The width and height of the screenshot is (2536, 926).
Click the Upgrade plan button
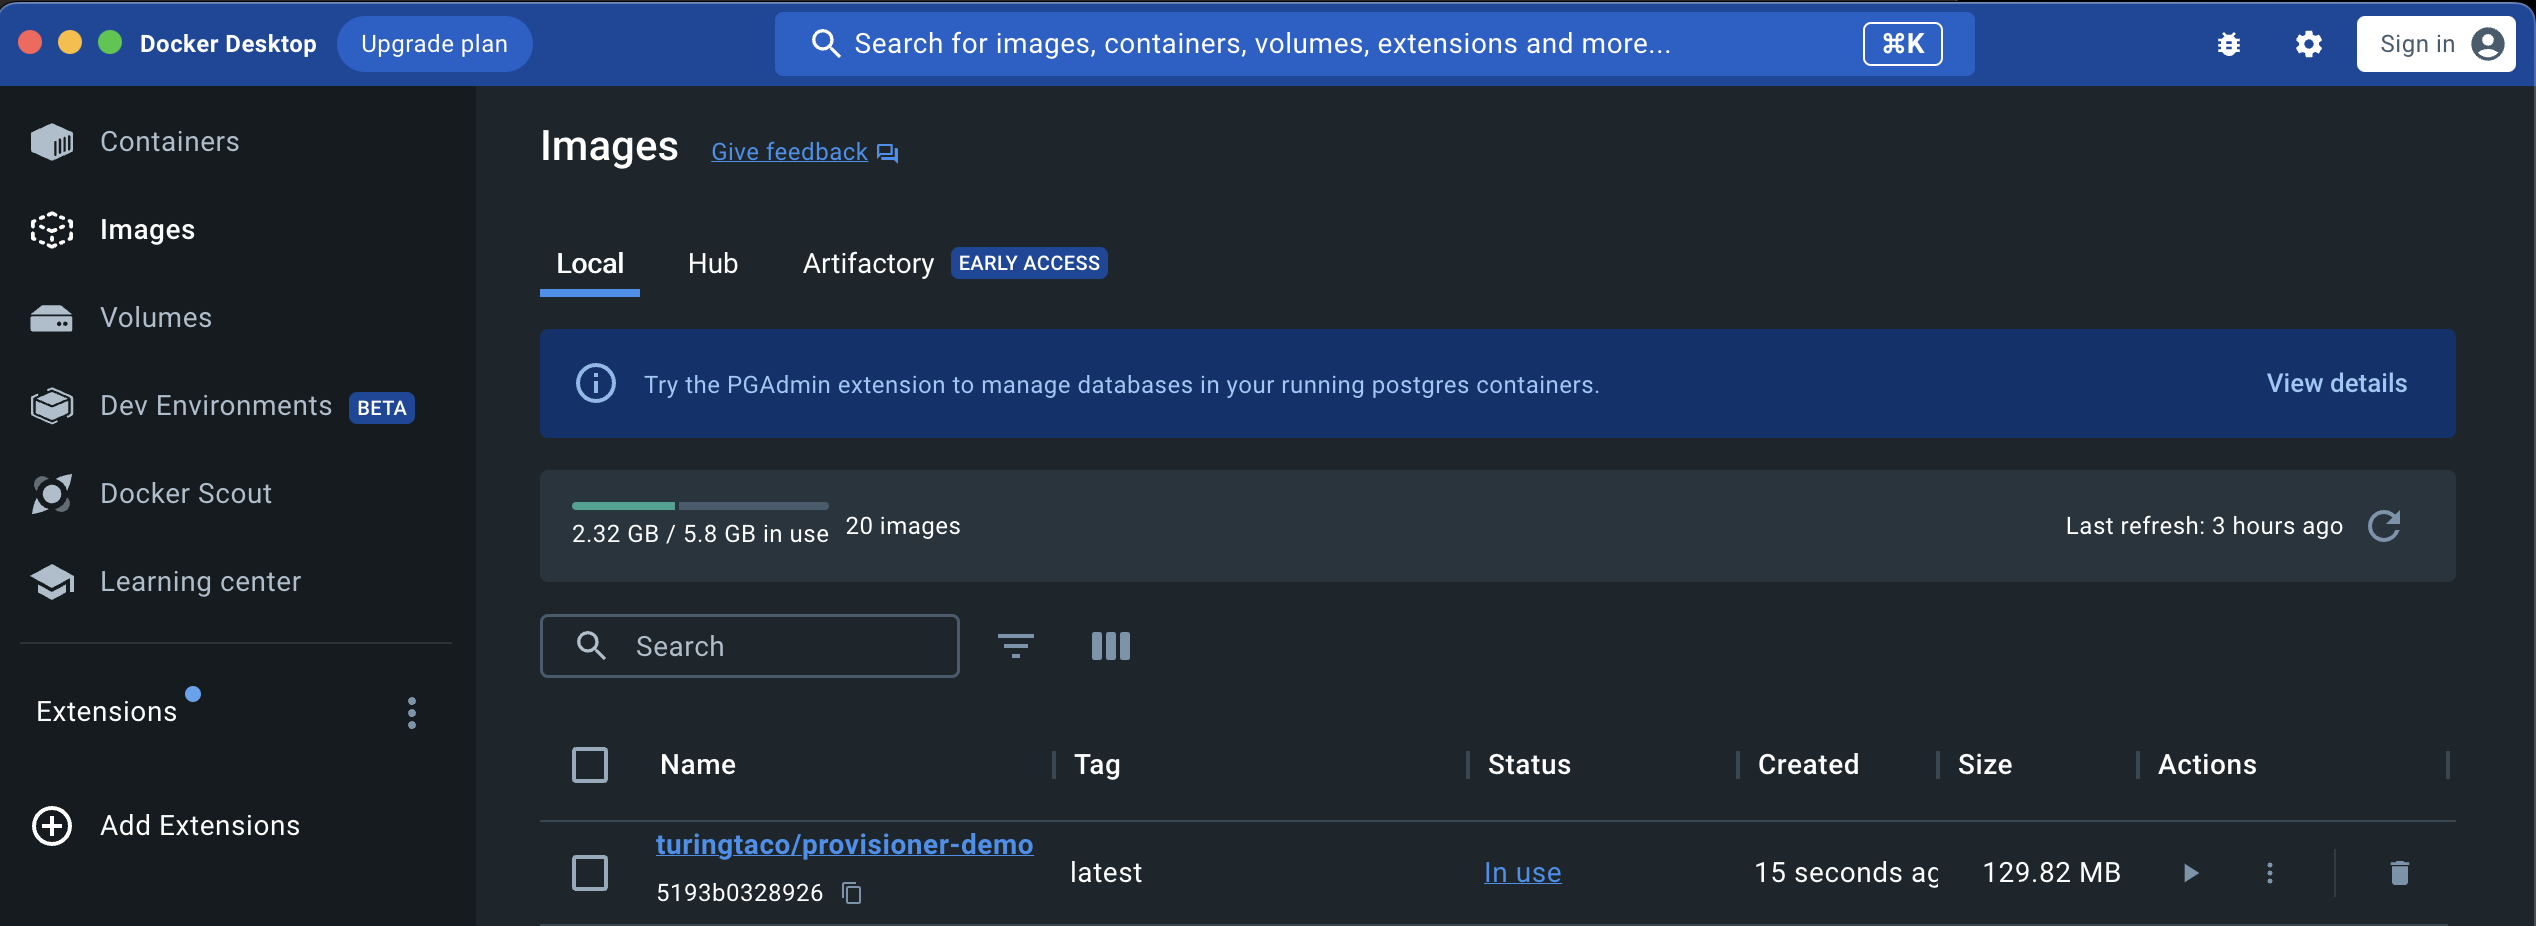click(435, 44)
